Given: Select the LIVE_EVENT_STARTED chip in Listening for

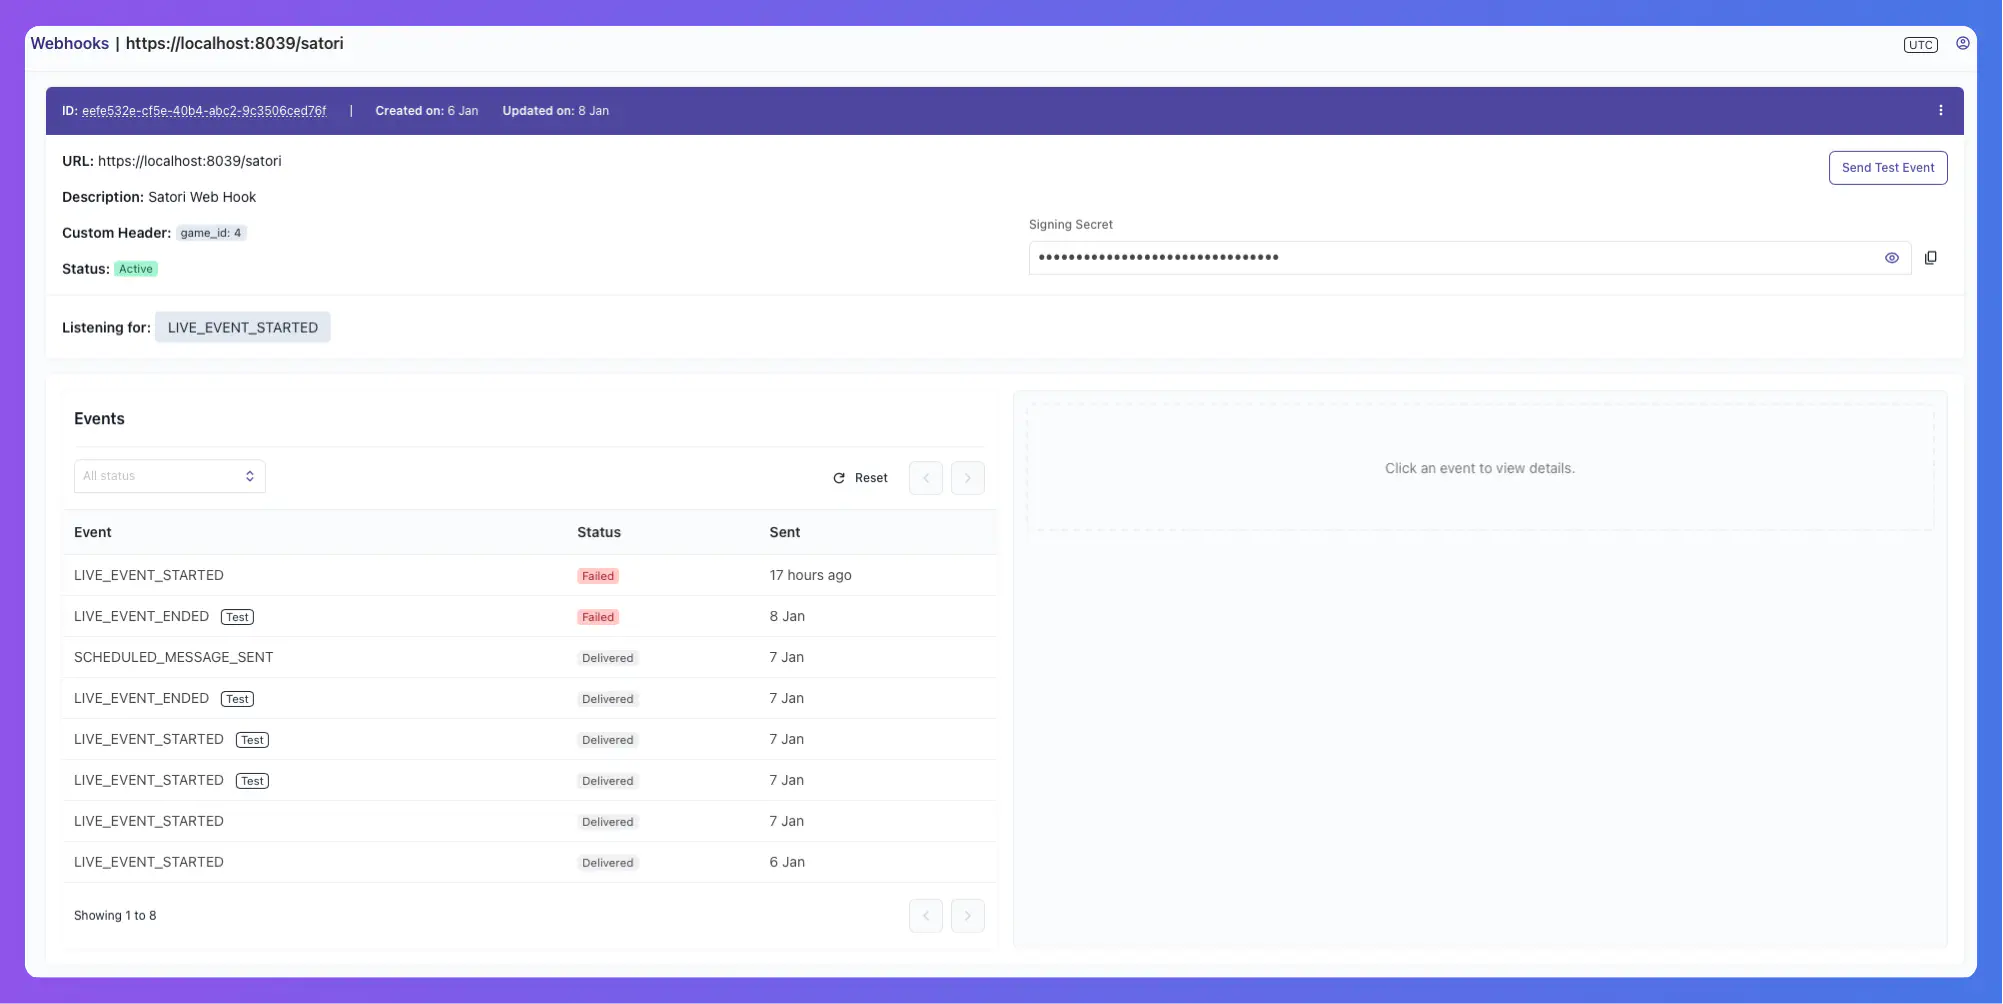Looking at the screenshot, I should (243, 328).
